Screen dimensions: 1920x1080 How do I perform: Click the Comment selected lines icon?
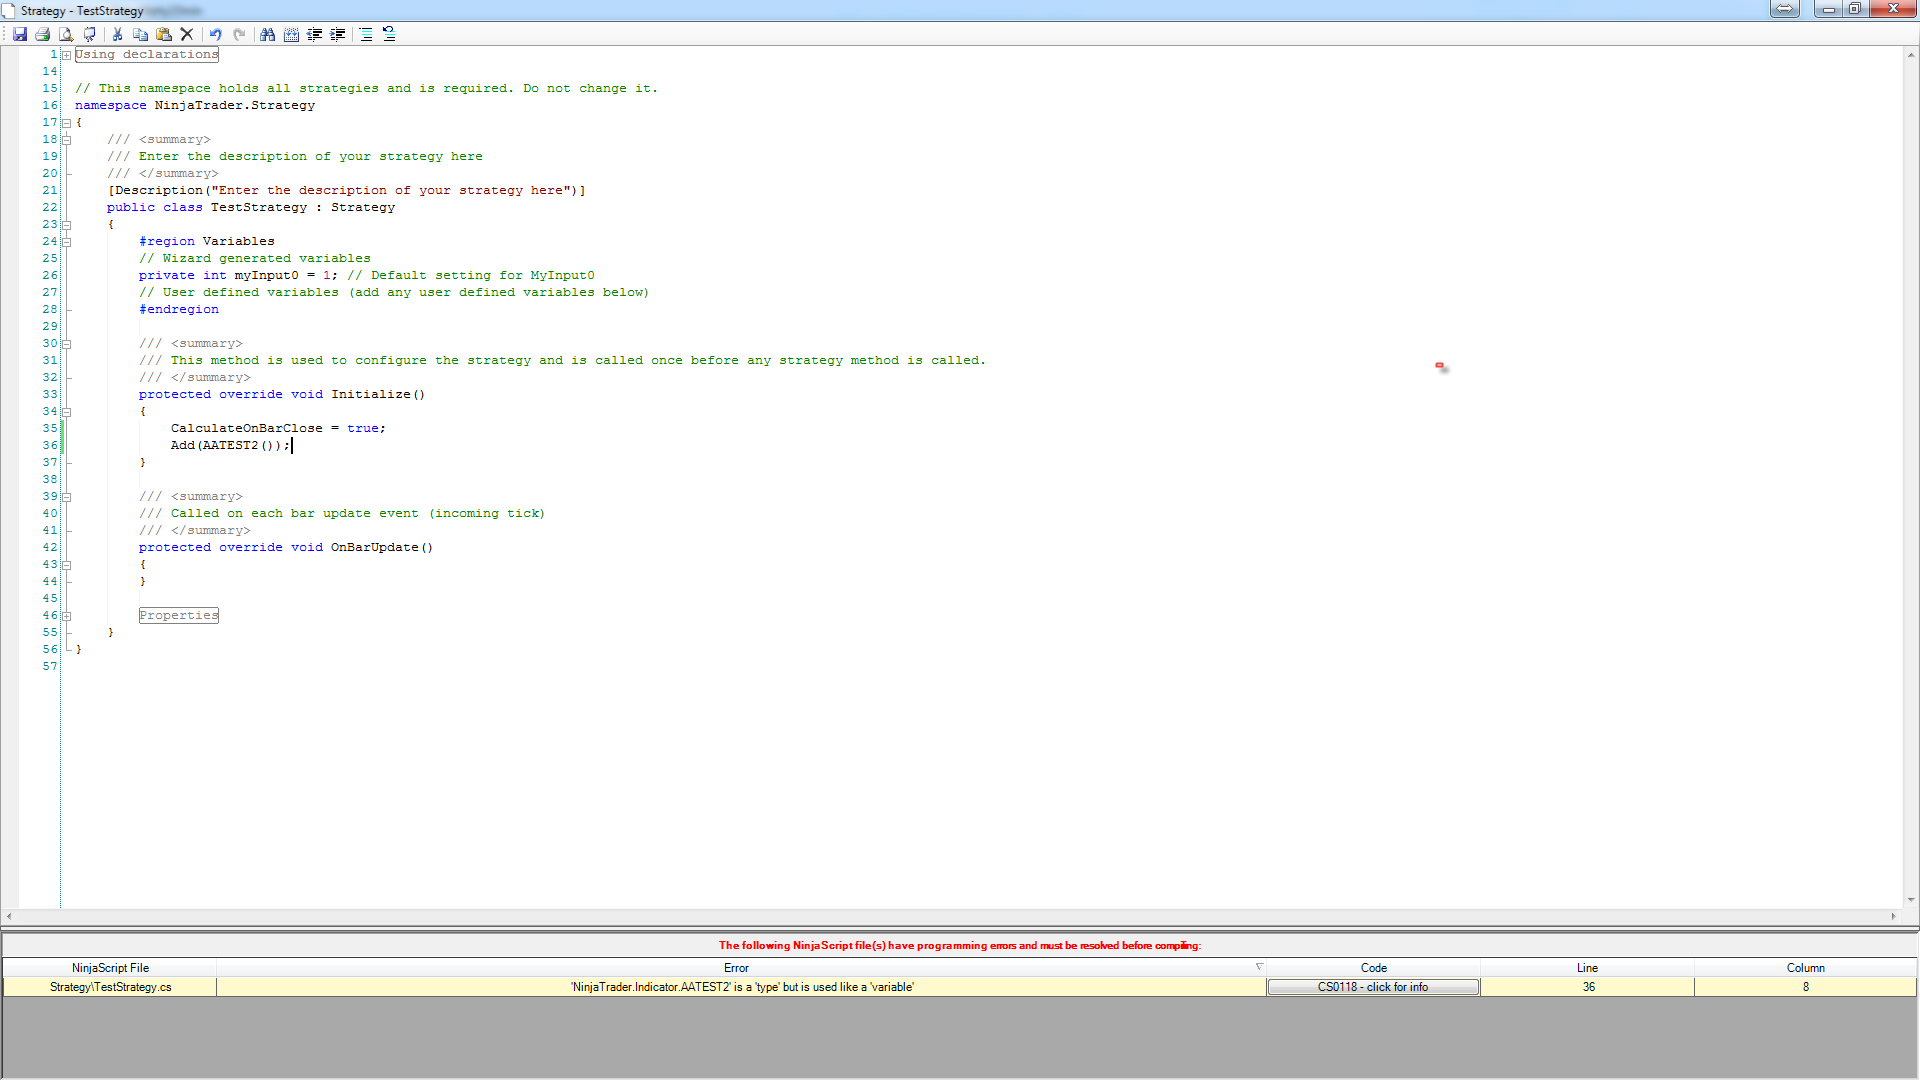(366, 34)
